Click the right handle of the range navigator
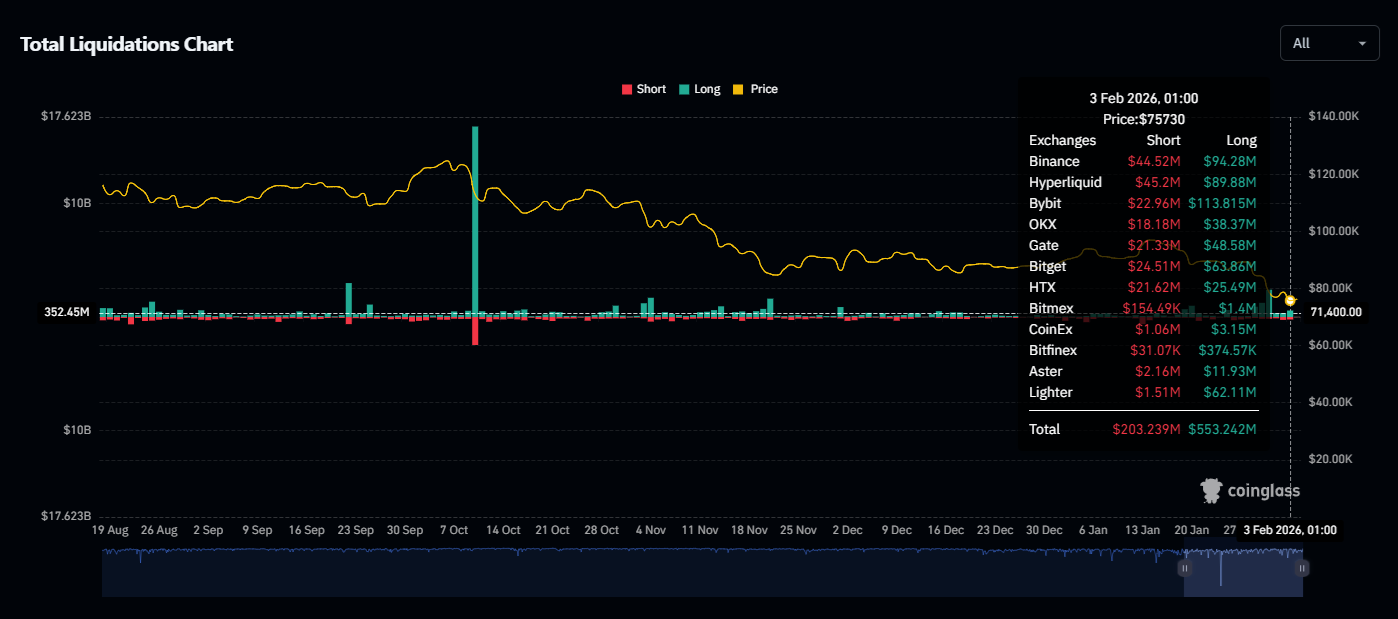The image size is (1398, 619). (x=1302, y=568)
